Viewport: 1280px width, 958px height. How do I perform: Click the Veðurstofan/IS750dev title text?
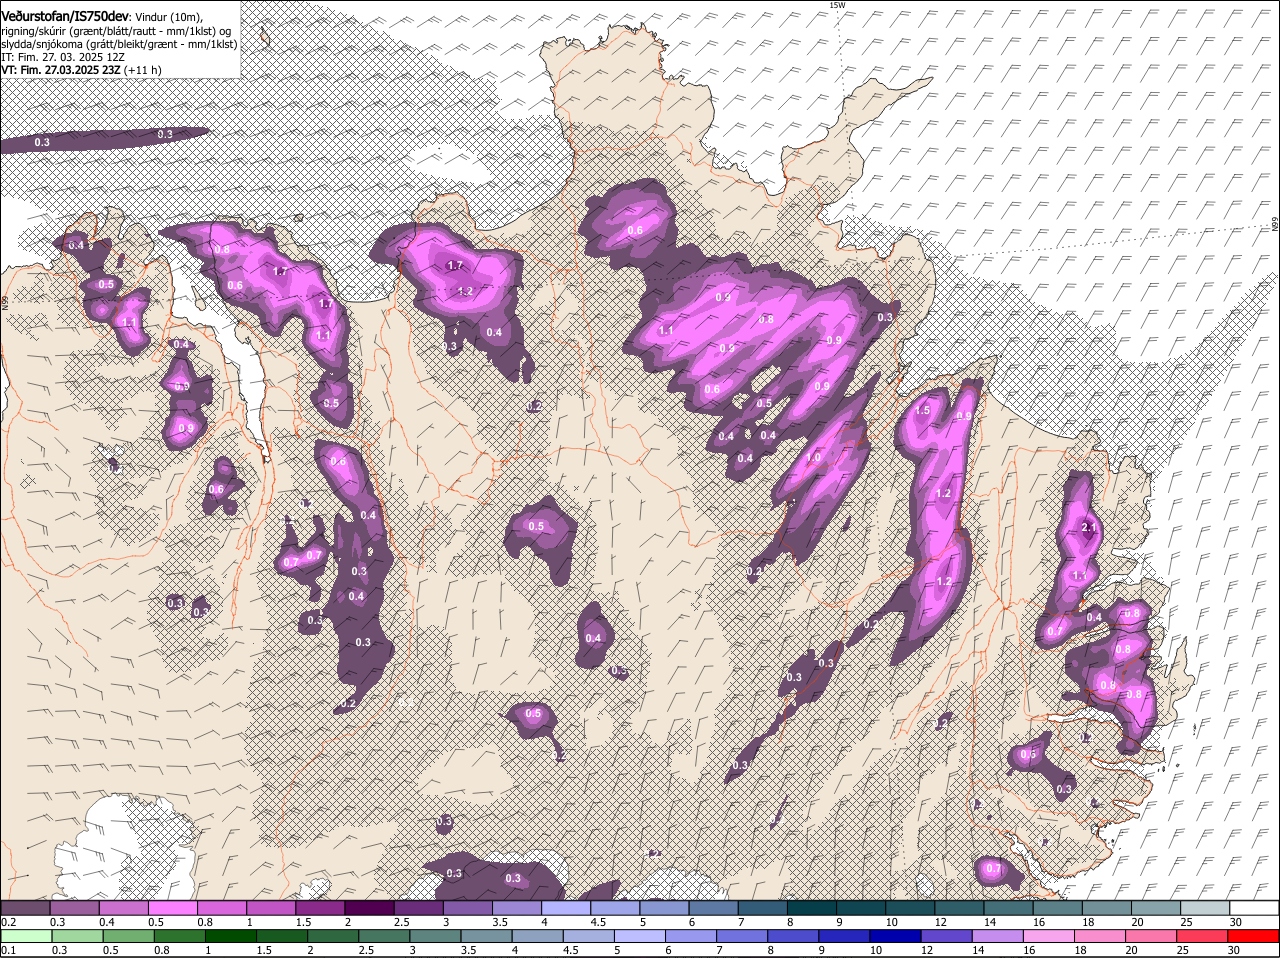pos(65,17)
